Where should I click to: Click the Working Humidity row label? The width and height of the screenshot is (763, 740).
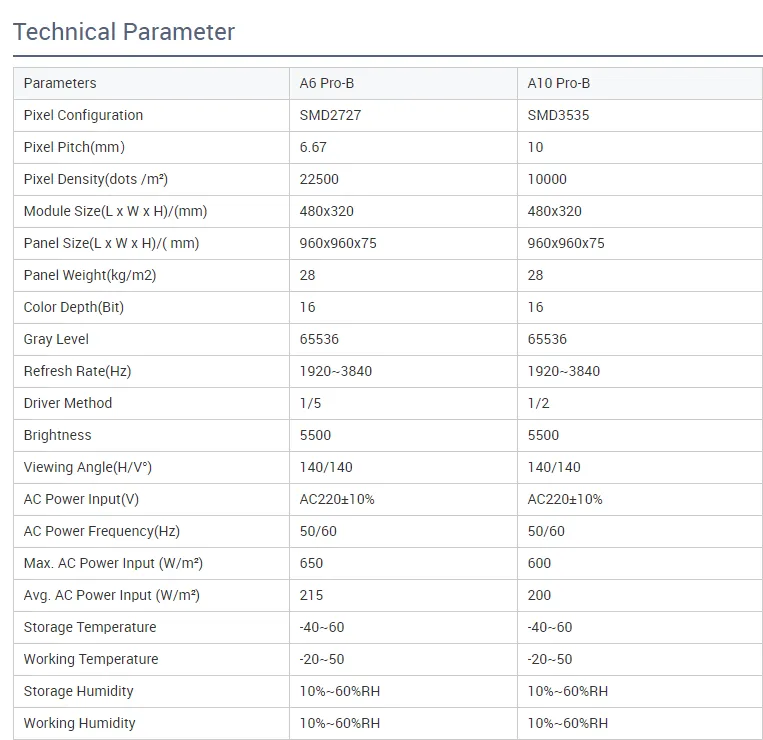tap(79, 723)
